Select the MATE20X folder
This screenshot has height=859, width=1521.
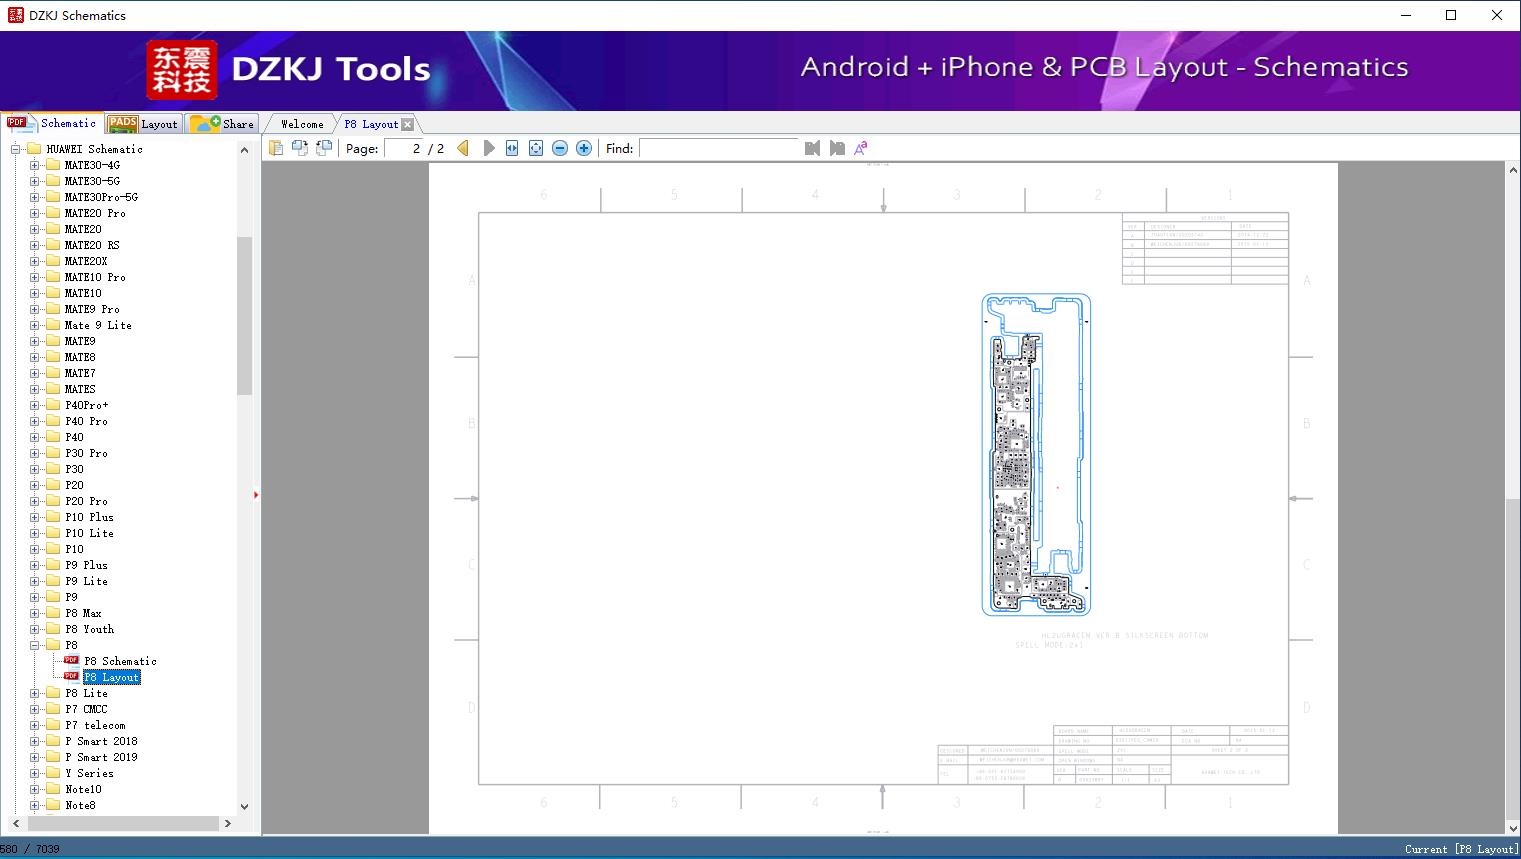86,261
